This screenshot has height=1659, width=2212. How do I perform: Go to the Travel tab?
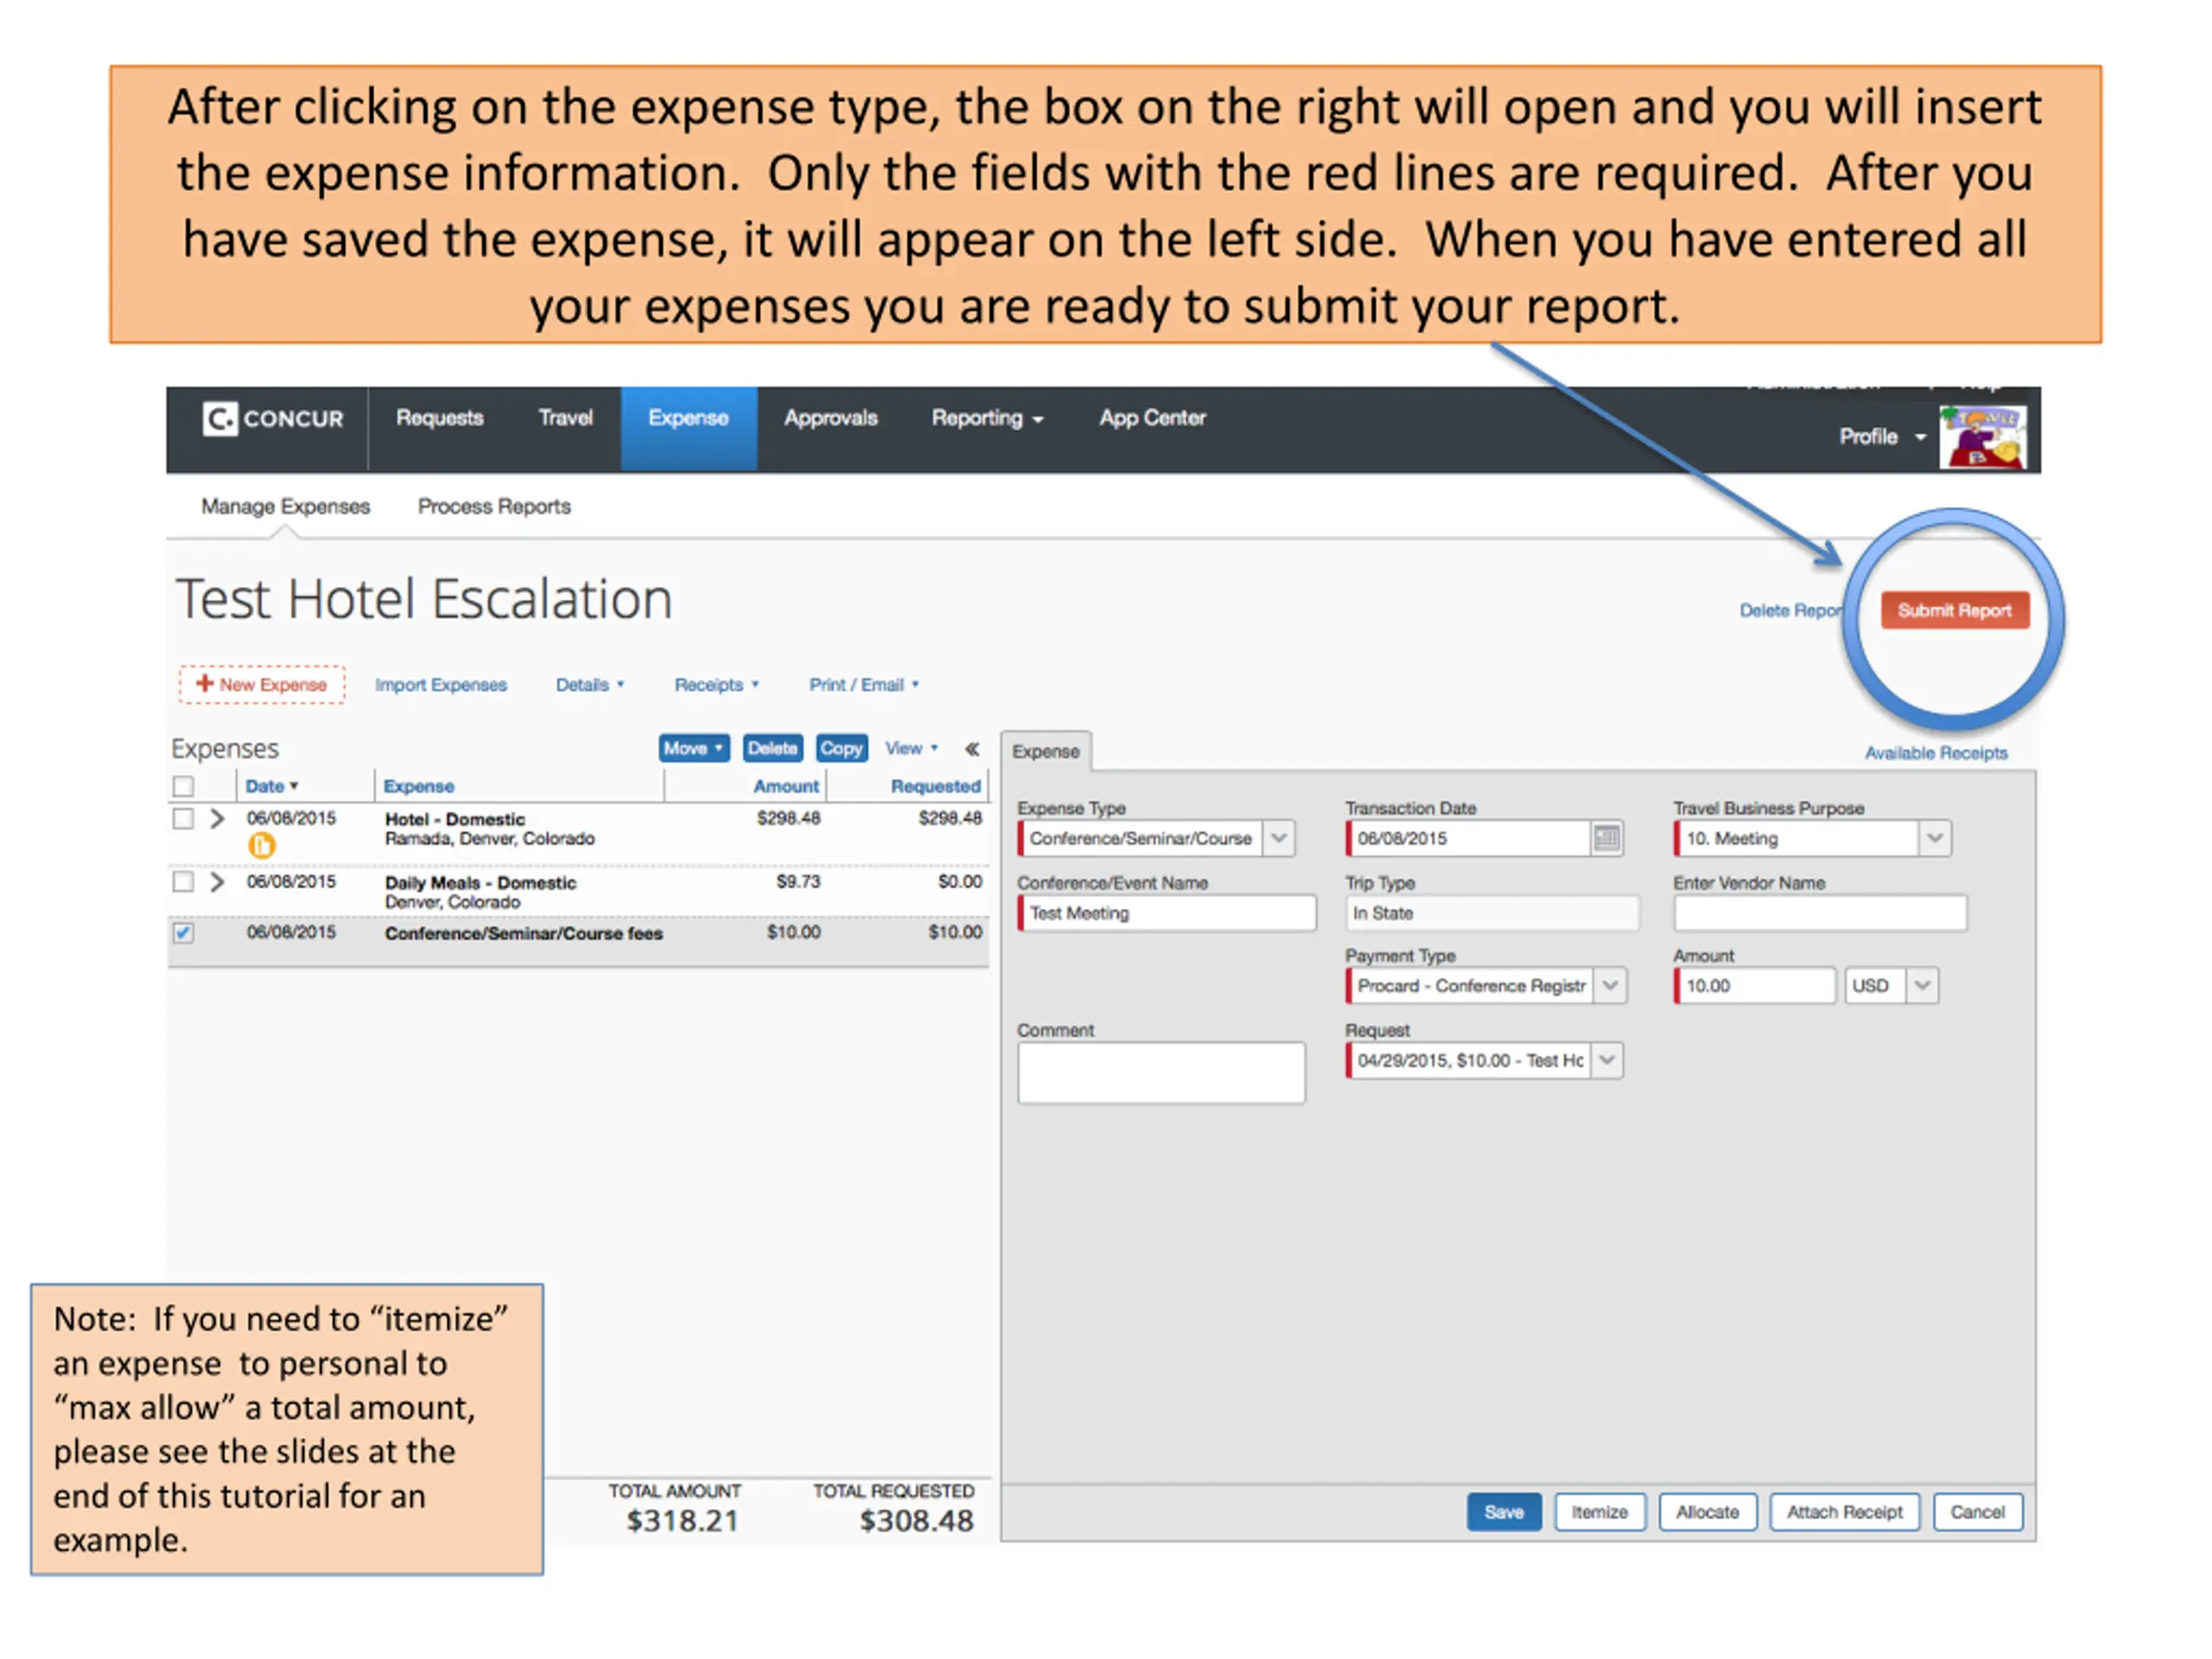tap(566, 418)
